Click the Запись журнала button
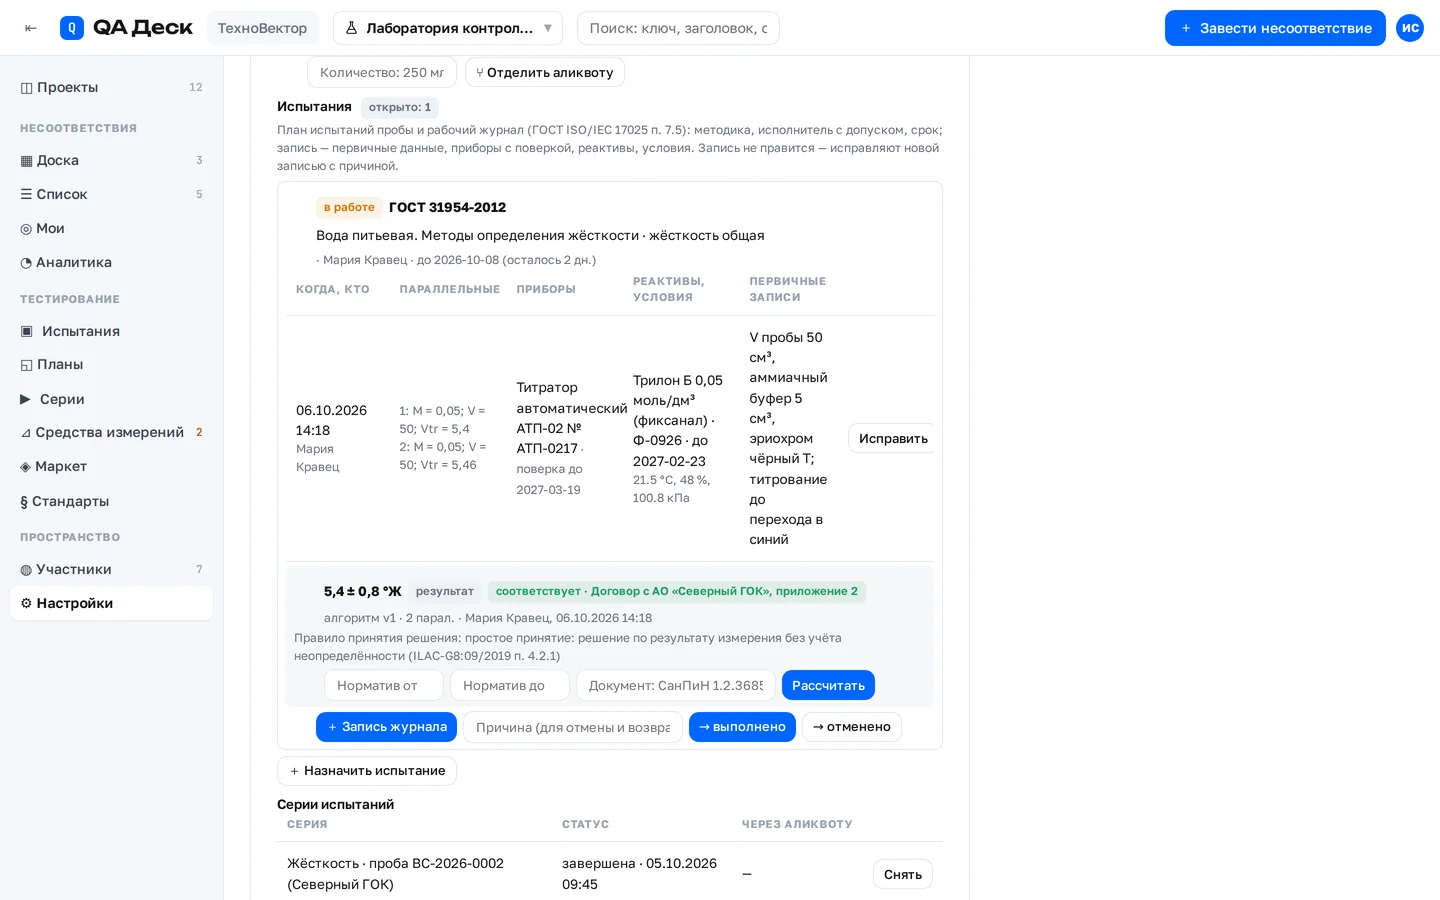 (x=386, y=727)
